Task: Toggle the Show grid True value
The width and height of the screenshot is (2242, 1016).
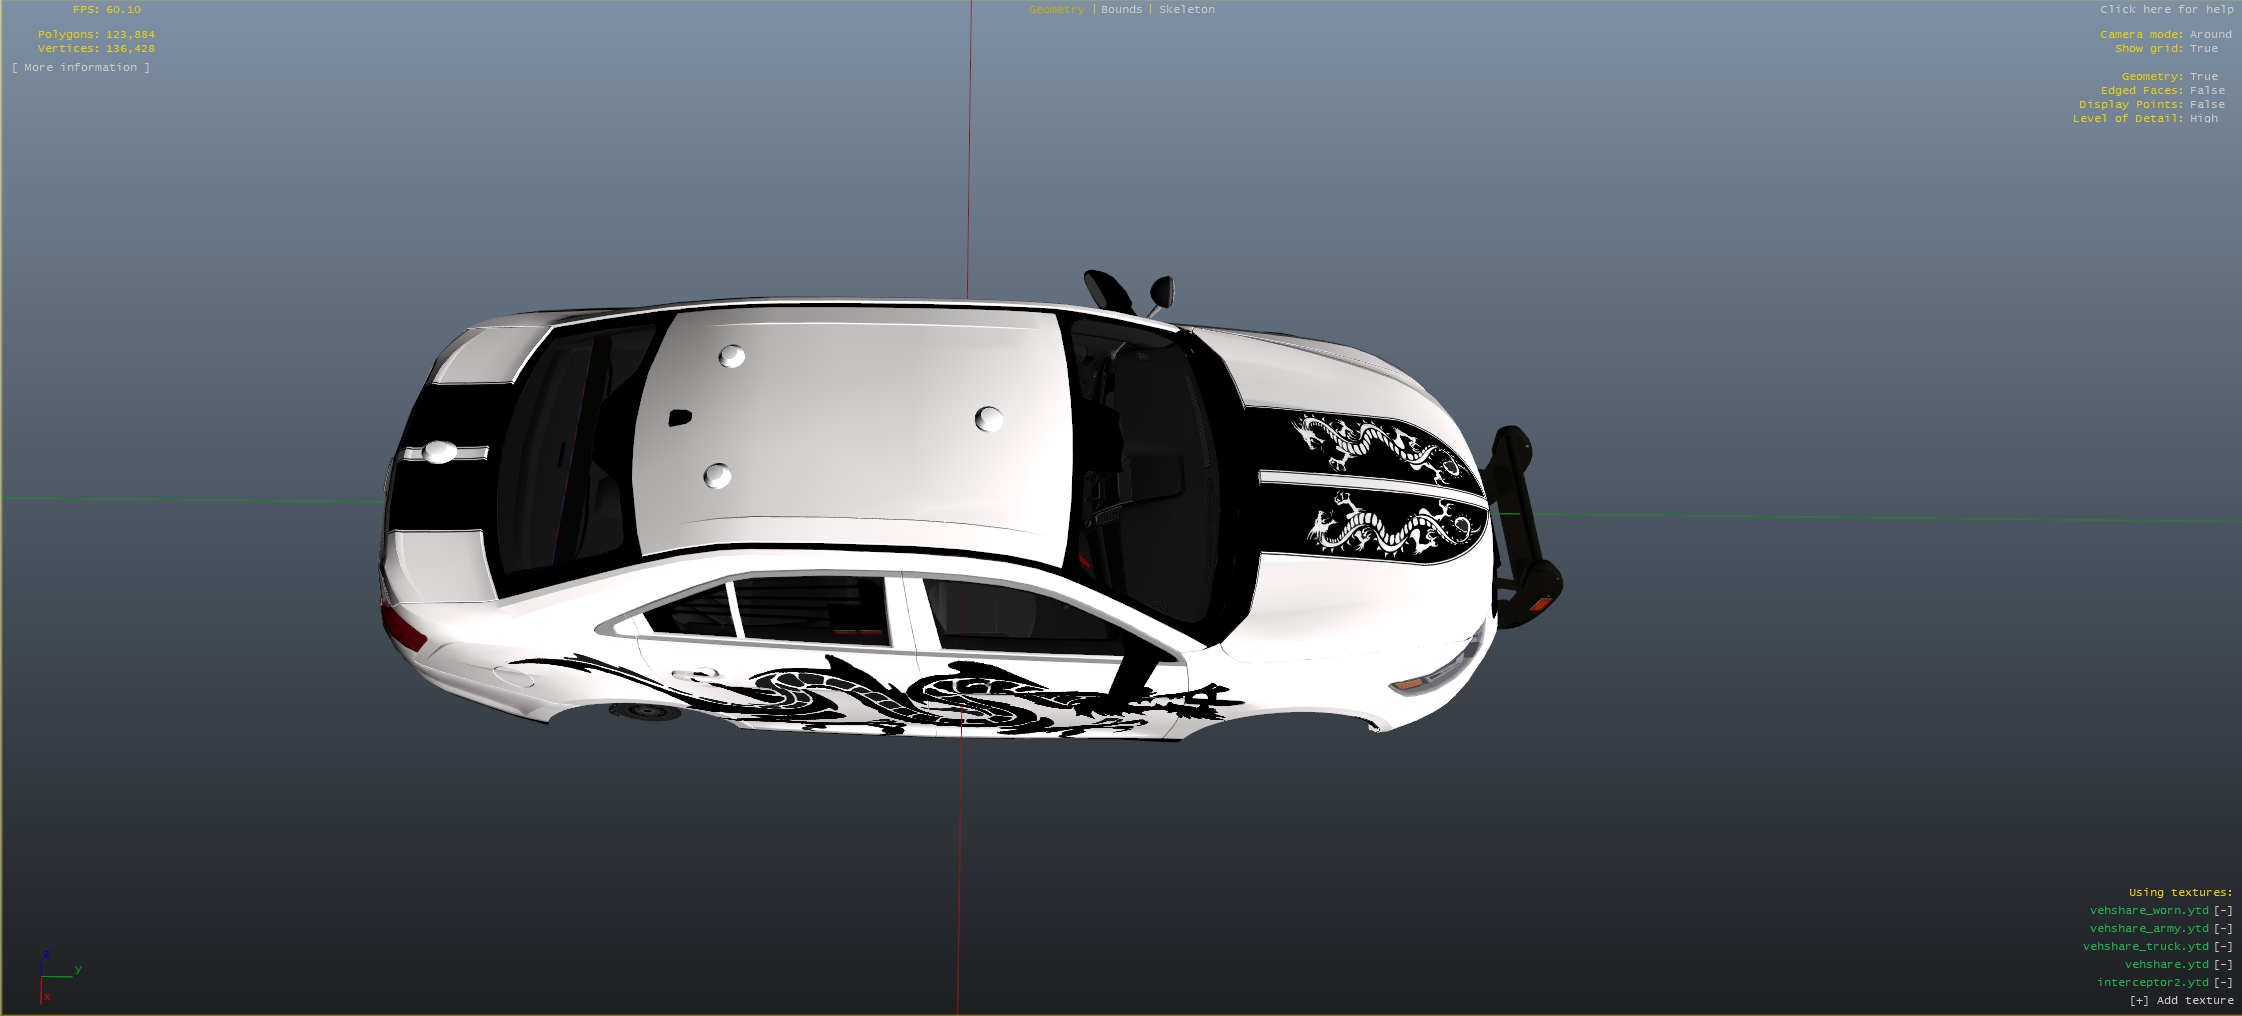Action: [2203, 49]
